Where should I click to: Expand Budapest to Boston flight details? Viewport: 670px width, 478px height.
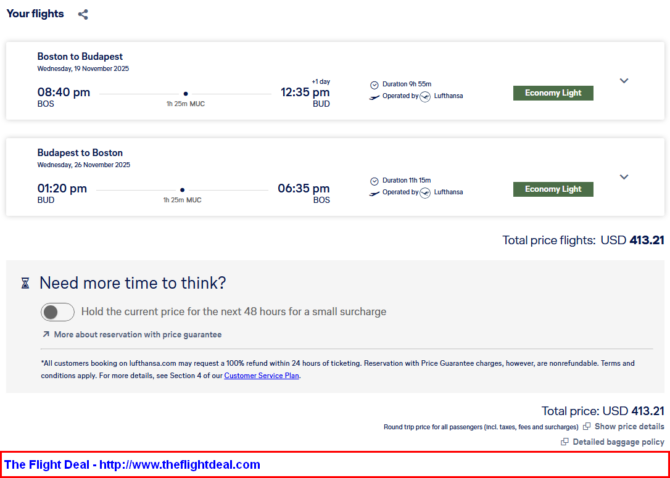point(624,177)
